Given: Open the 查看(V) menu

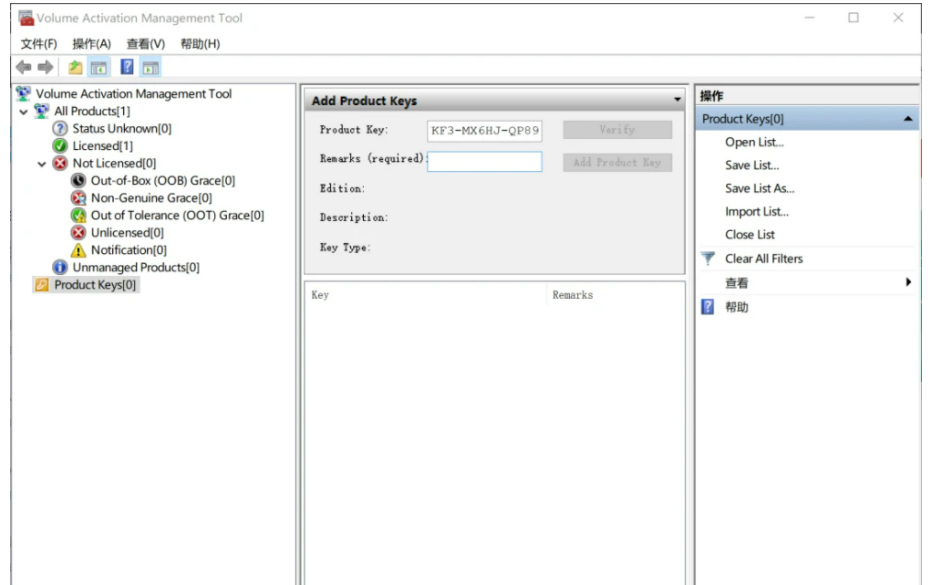Looking at the screenshot, I should click(146, 44).
